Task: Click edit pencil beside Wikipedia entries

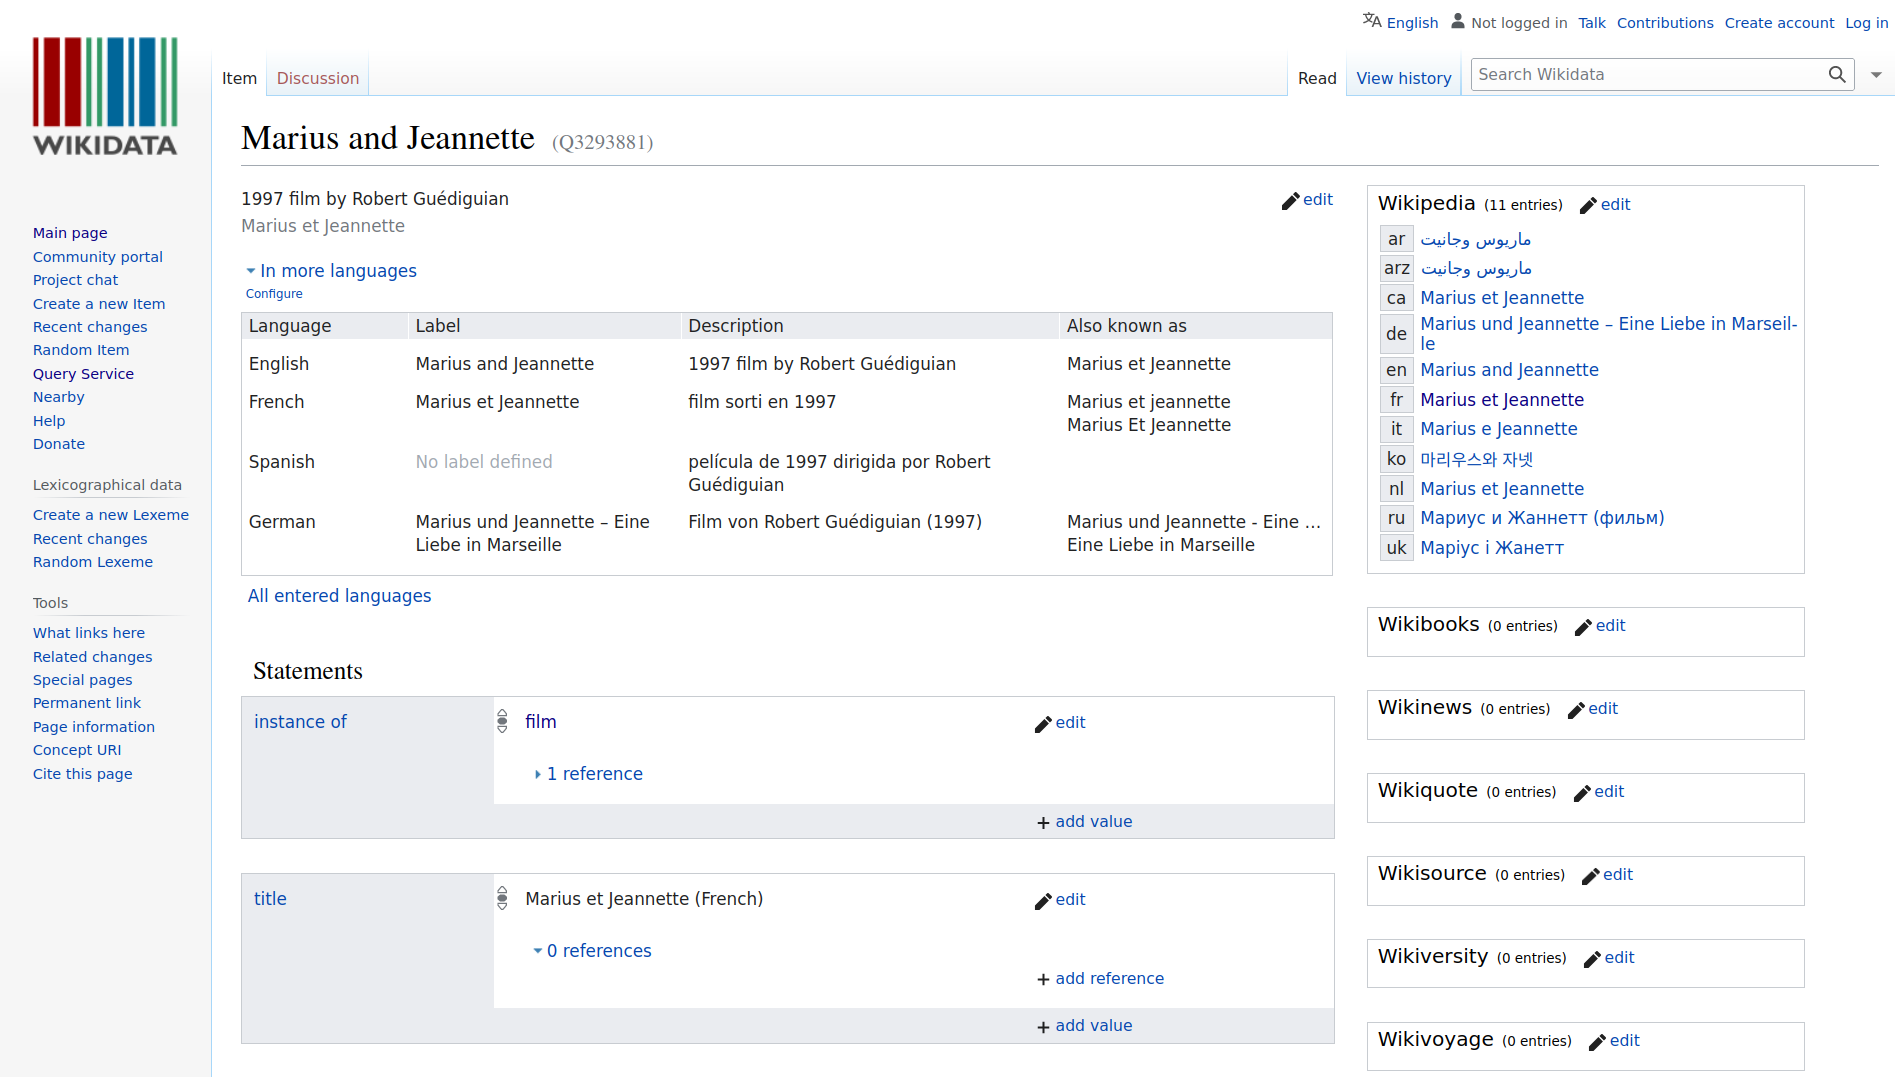Action: click(x=1588, y=206)
